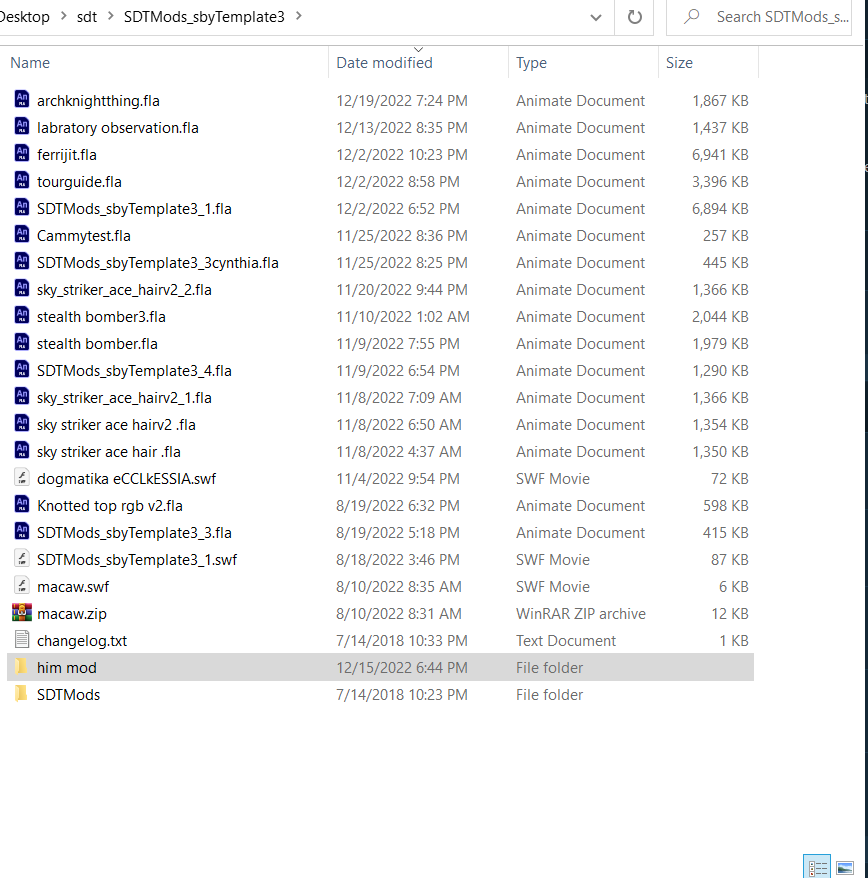Click the Size column header
868x878 pixels.
point(679,63)
